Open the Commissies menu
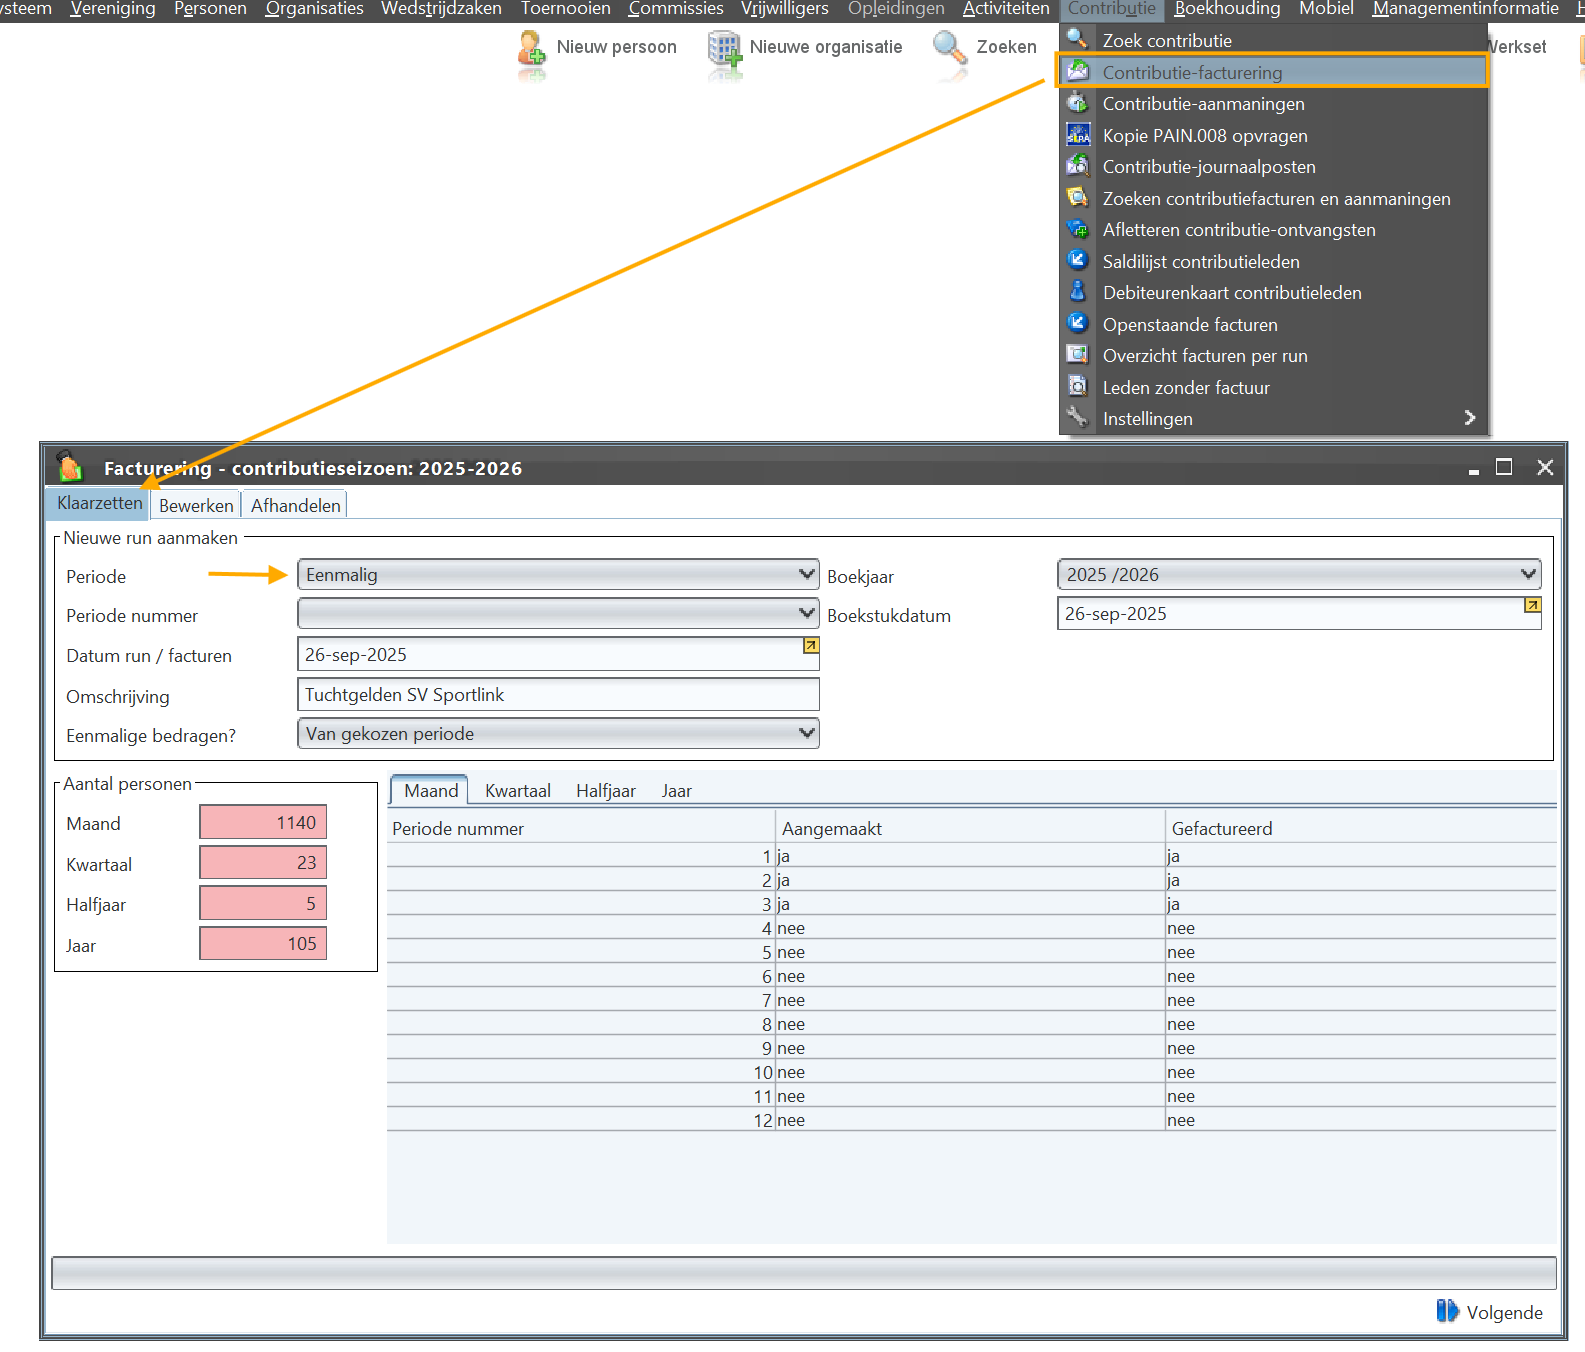 675,9
